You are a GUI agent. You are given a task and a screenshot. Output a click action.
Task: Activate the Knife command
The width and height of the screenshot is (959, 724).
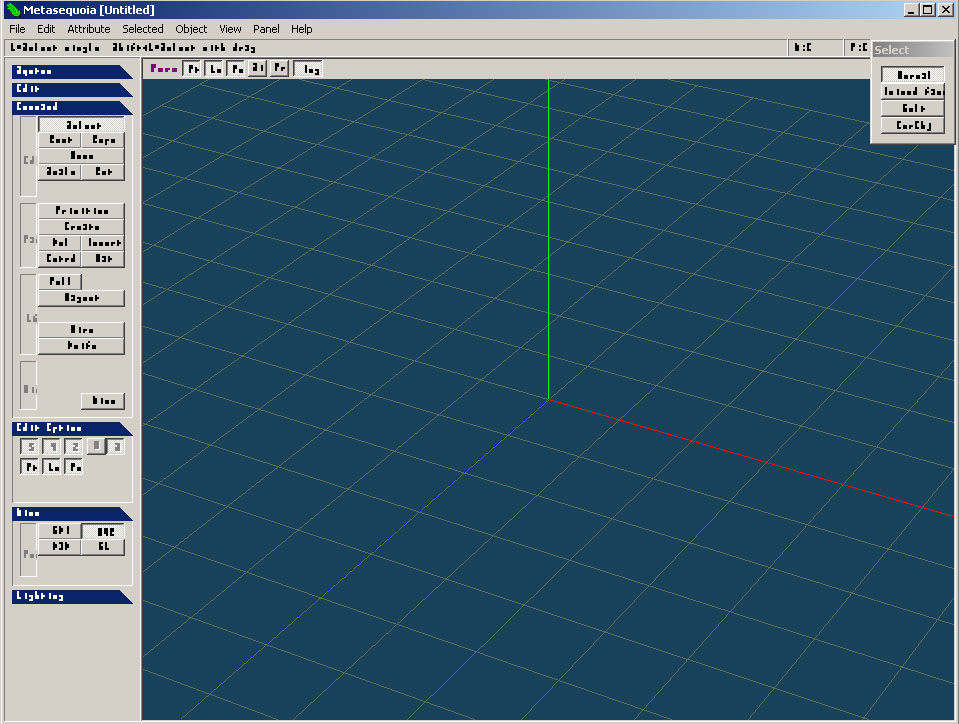point(81,345)
